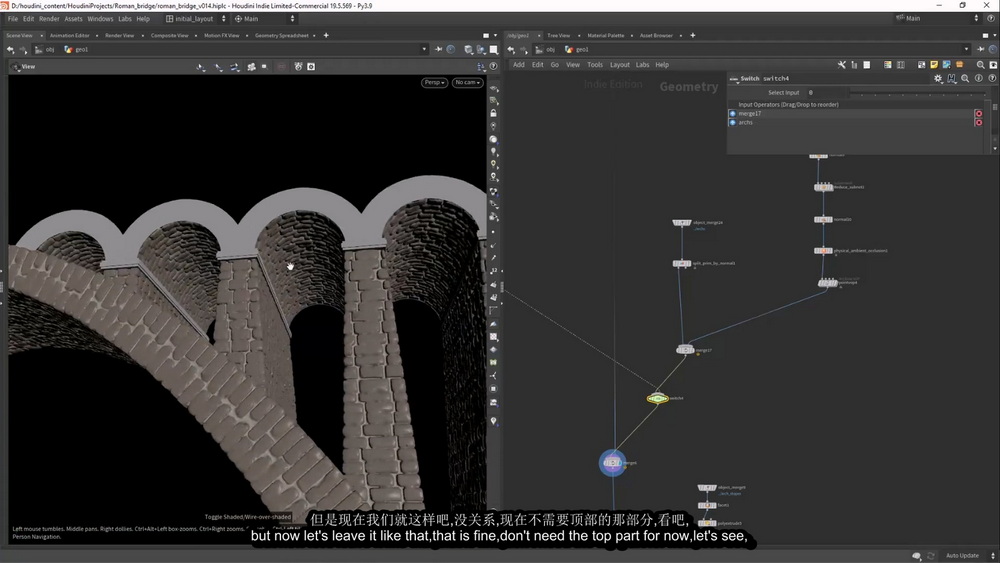This screenshot has width=1000, height=563.
Task: Remove merge17 input with red button
Action: pos(978,113)
